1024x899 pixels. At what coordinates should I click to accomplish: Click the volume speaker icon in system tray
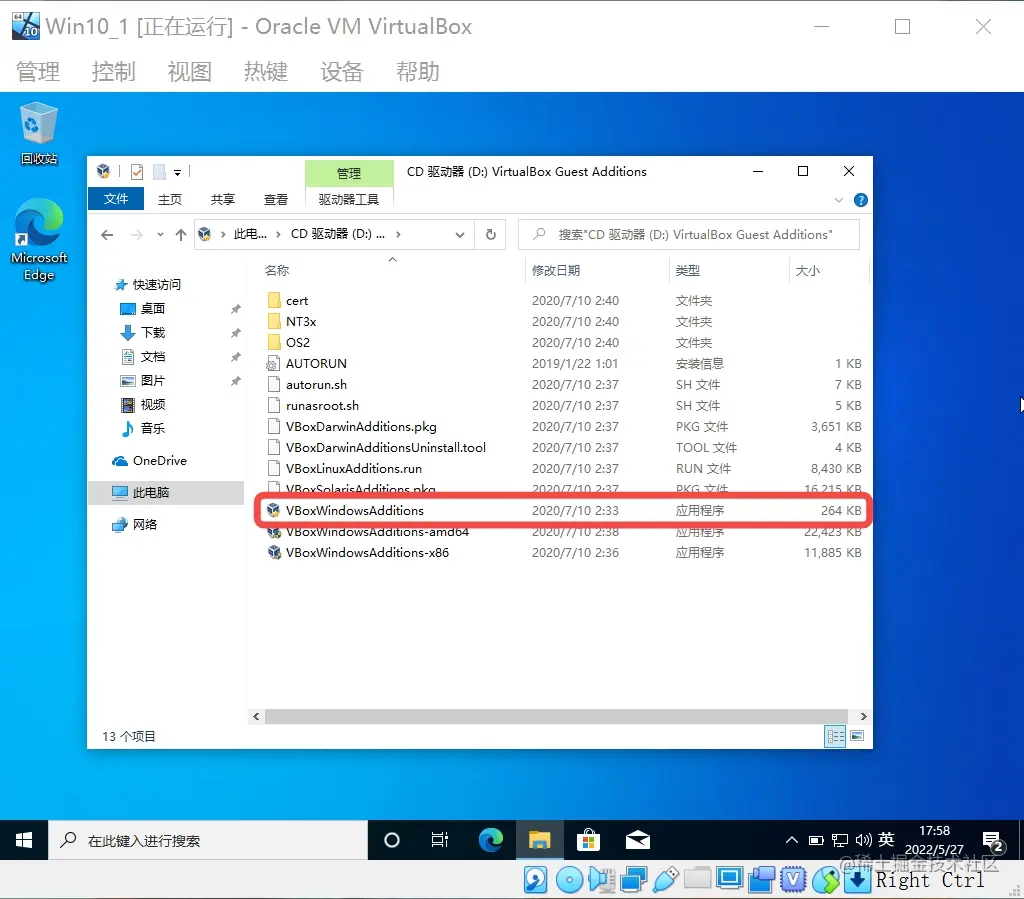click(863, 840)
